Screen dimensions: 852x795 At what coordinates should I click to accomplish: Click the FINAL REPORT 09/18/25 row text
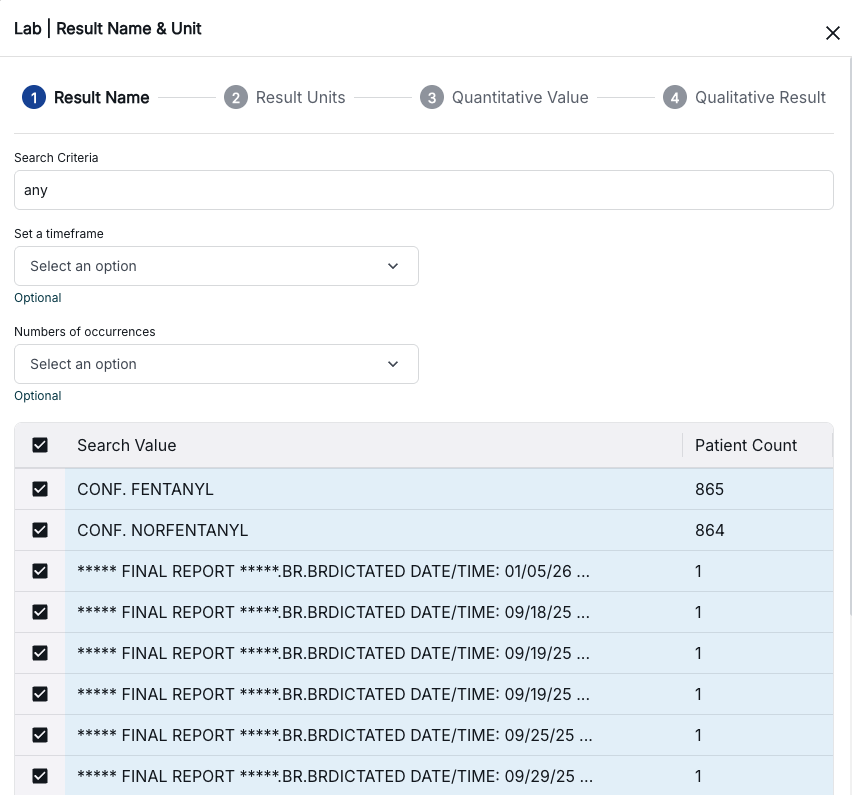tap(333, 612)
